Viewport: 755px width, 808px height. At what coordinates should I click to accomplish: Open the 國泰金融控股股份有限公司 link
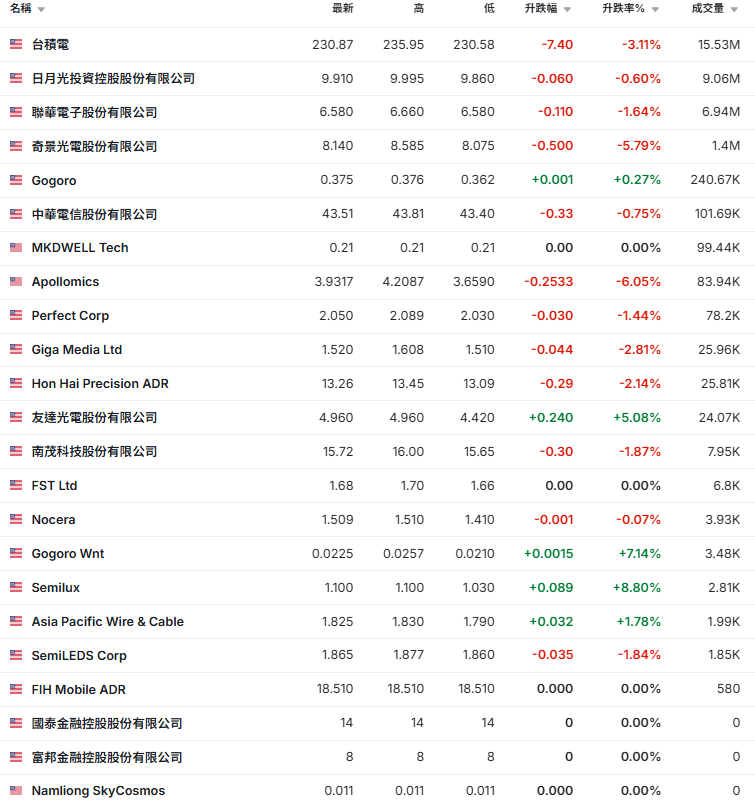[107, 723]
